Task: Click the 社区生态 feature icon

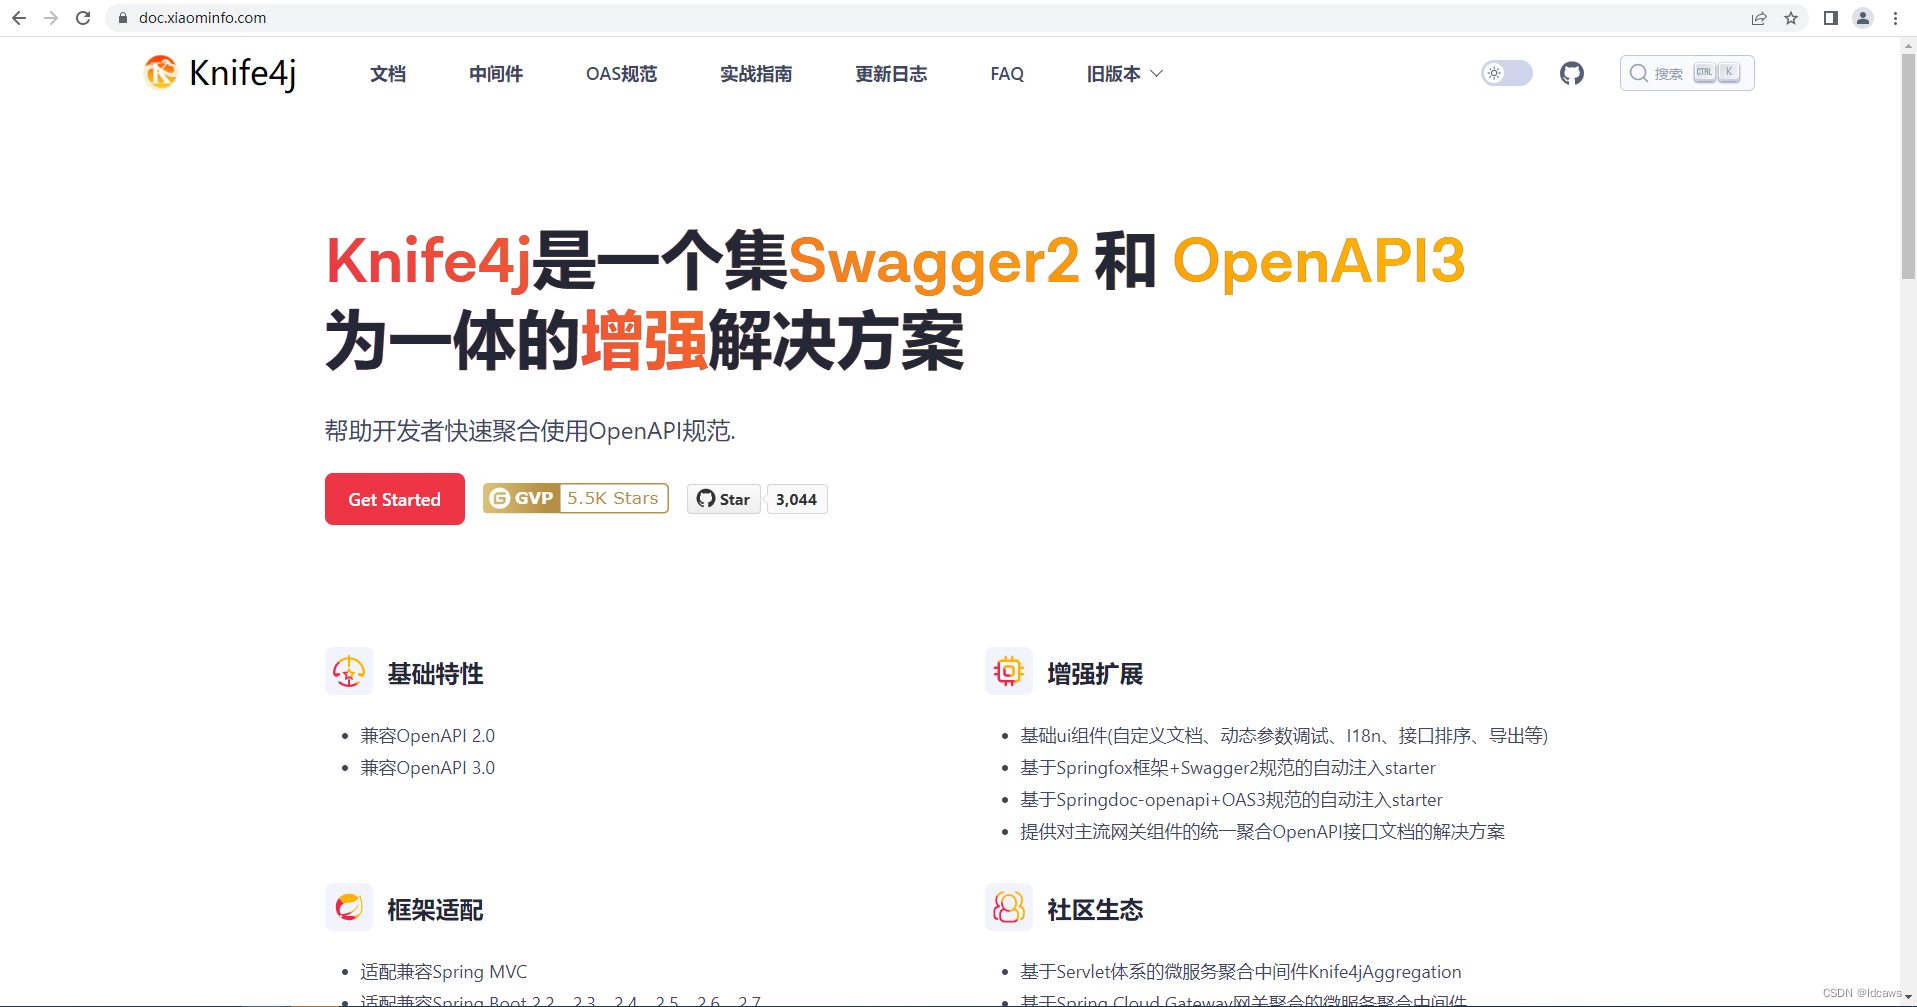Action: [x=1009, y=907]
